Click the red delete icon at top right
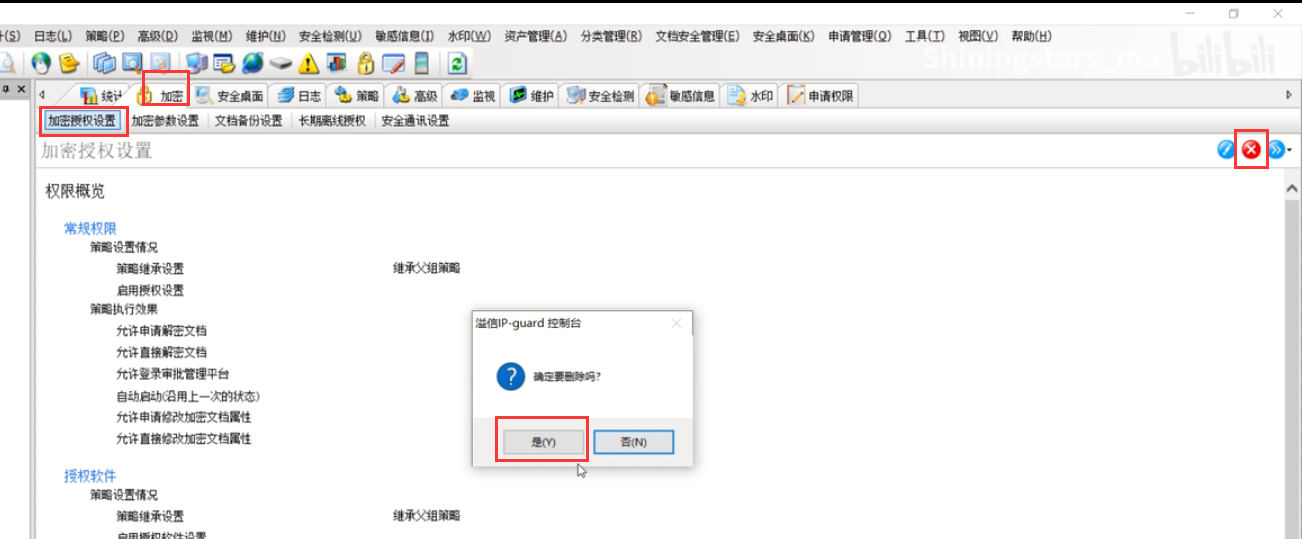Image resolution: width=1302 pixels, height=539 pixels. (1251, 150)
